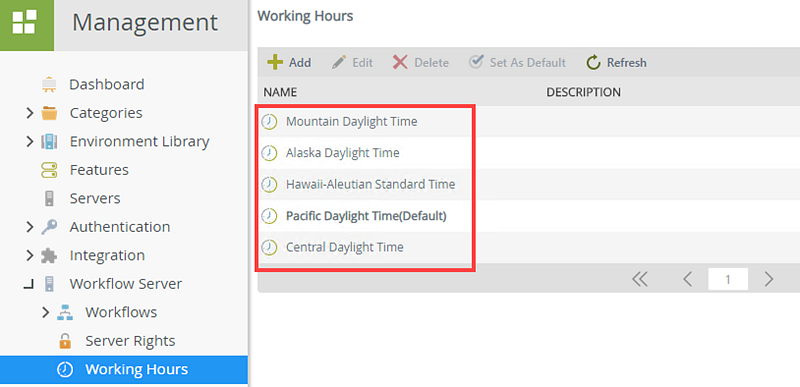
Task: Expand the Environment Library node
Action: (30, 141)
